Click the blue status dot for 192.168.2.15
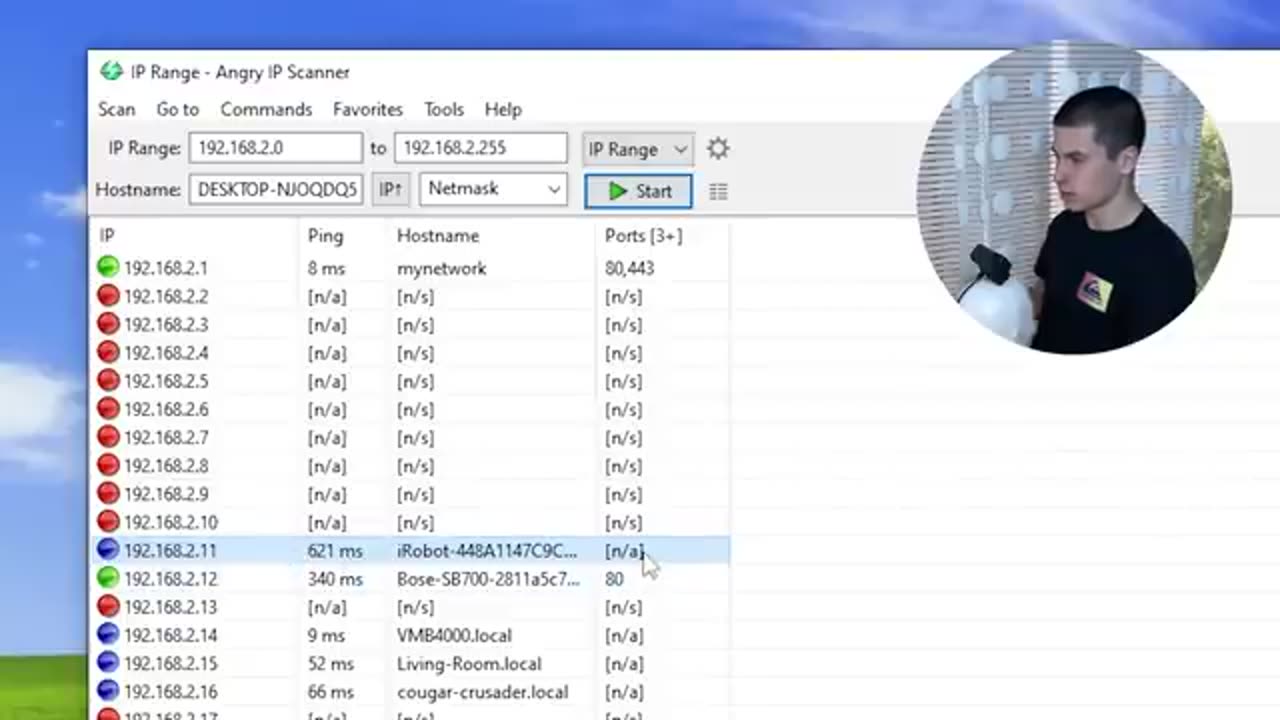The image size is (1280, 720). [108, 663]
